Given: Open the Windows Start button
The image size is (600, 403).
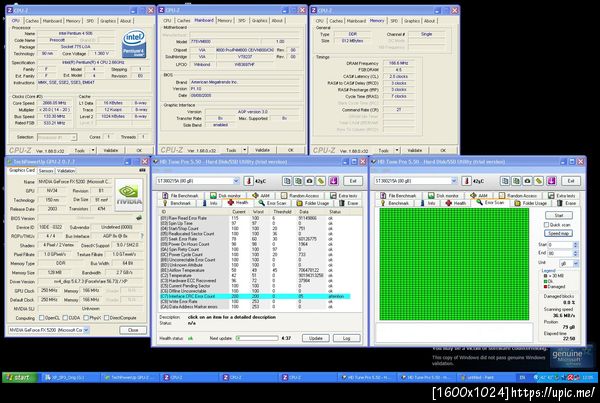Looking at the screenshot, I should 20,377.
